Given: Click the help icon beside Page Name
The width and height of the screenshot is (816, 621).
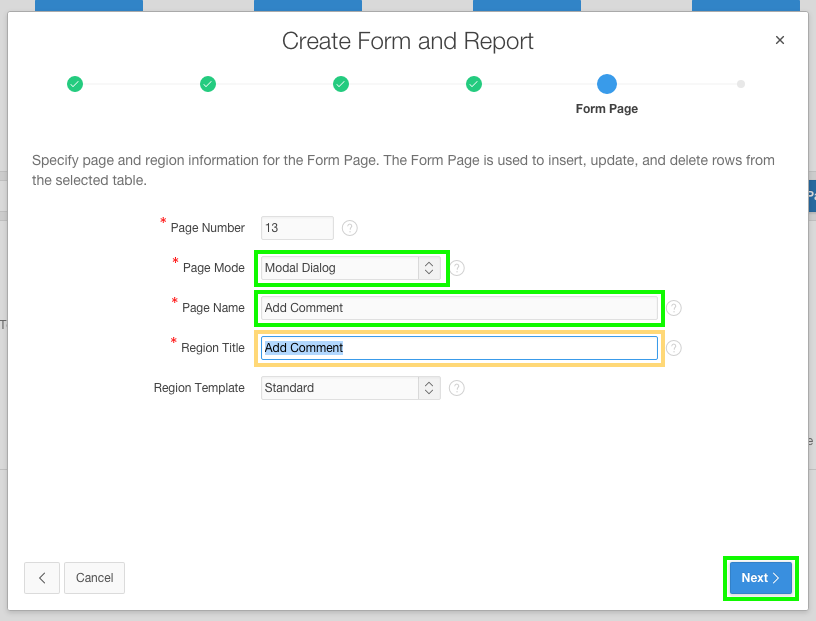Looking at the screenshot, I should pyautogui.click(x=673, y=308).
